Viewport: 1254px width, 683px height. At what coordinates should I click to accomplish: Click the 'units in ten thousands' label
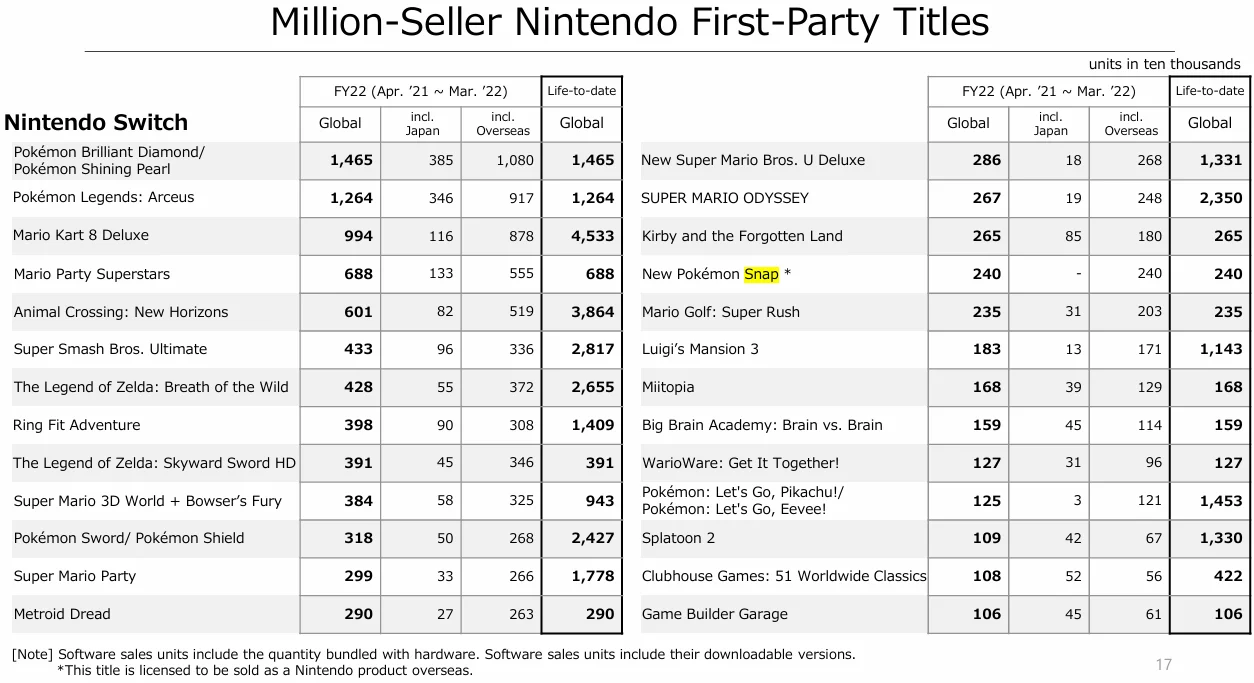click(x=1164, y=64)
